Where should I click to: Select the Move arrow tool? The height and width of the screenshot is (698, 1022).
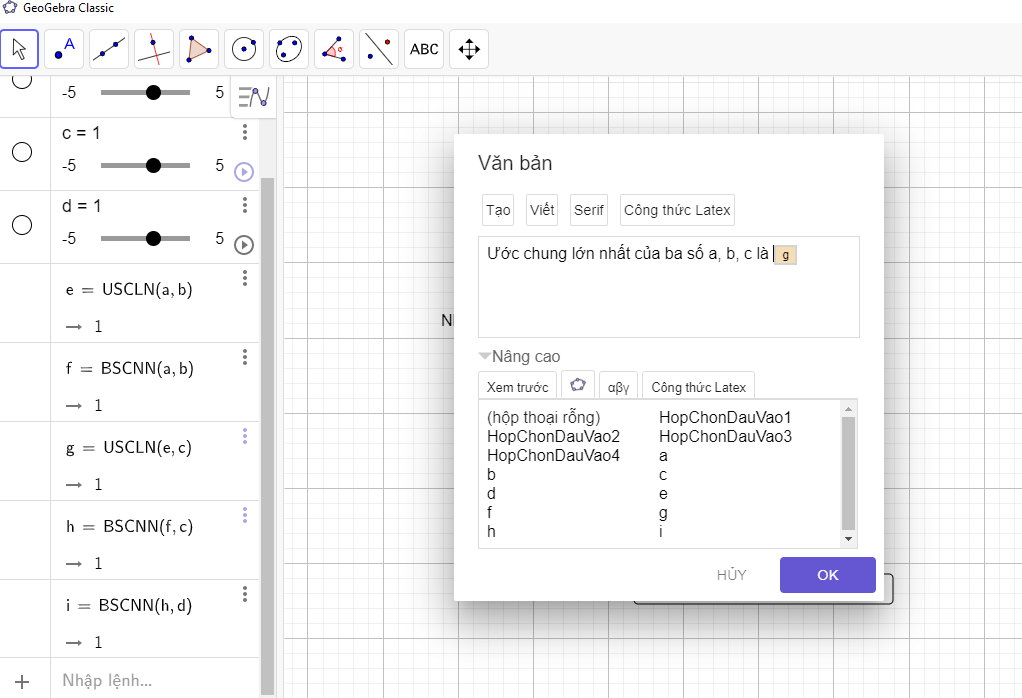pyautogui.click(x=19, y=48)
